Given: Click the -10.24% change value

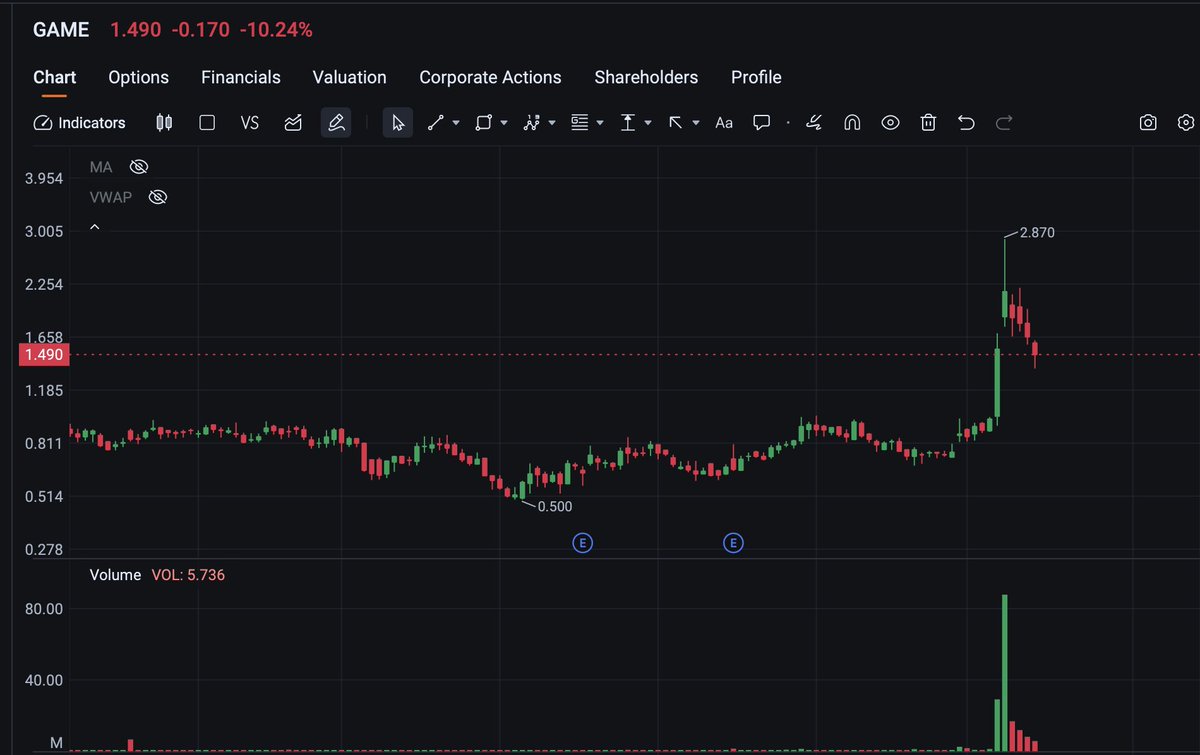Looking at the screenshot, I should (x=276, y=30).
